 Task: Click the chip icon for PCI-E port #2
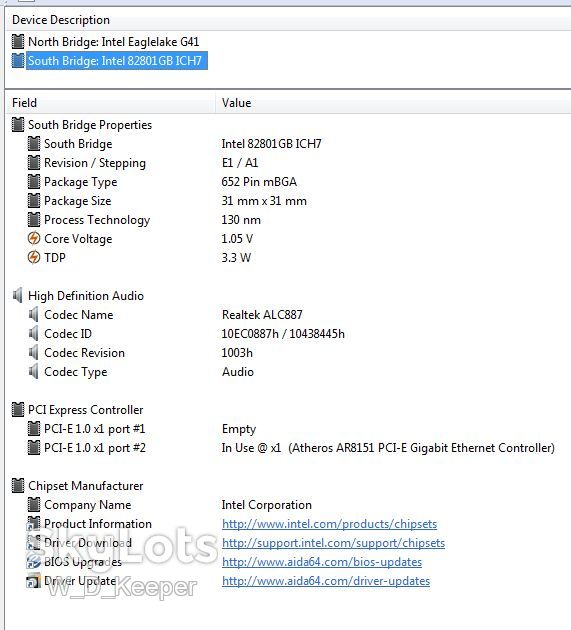[x=34, y=447]
